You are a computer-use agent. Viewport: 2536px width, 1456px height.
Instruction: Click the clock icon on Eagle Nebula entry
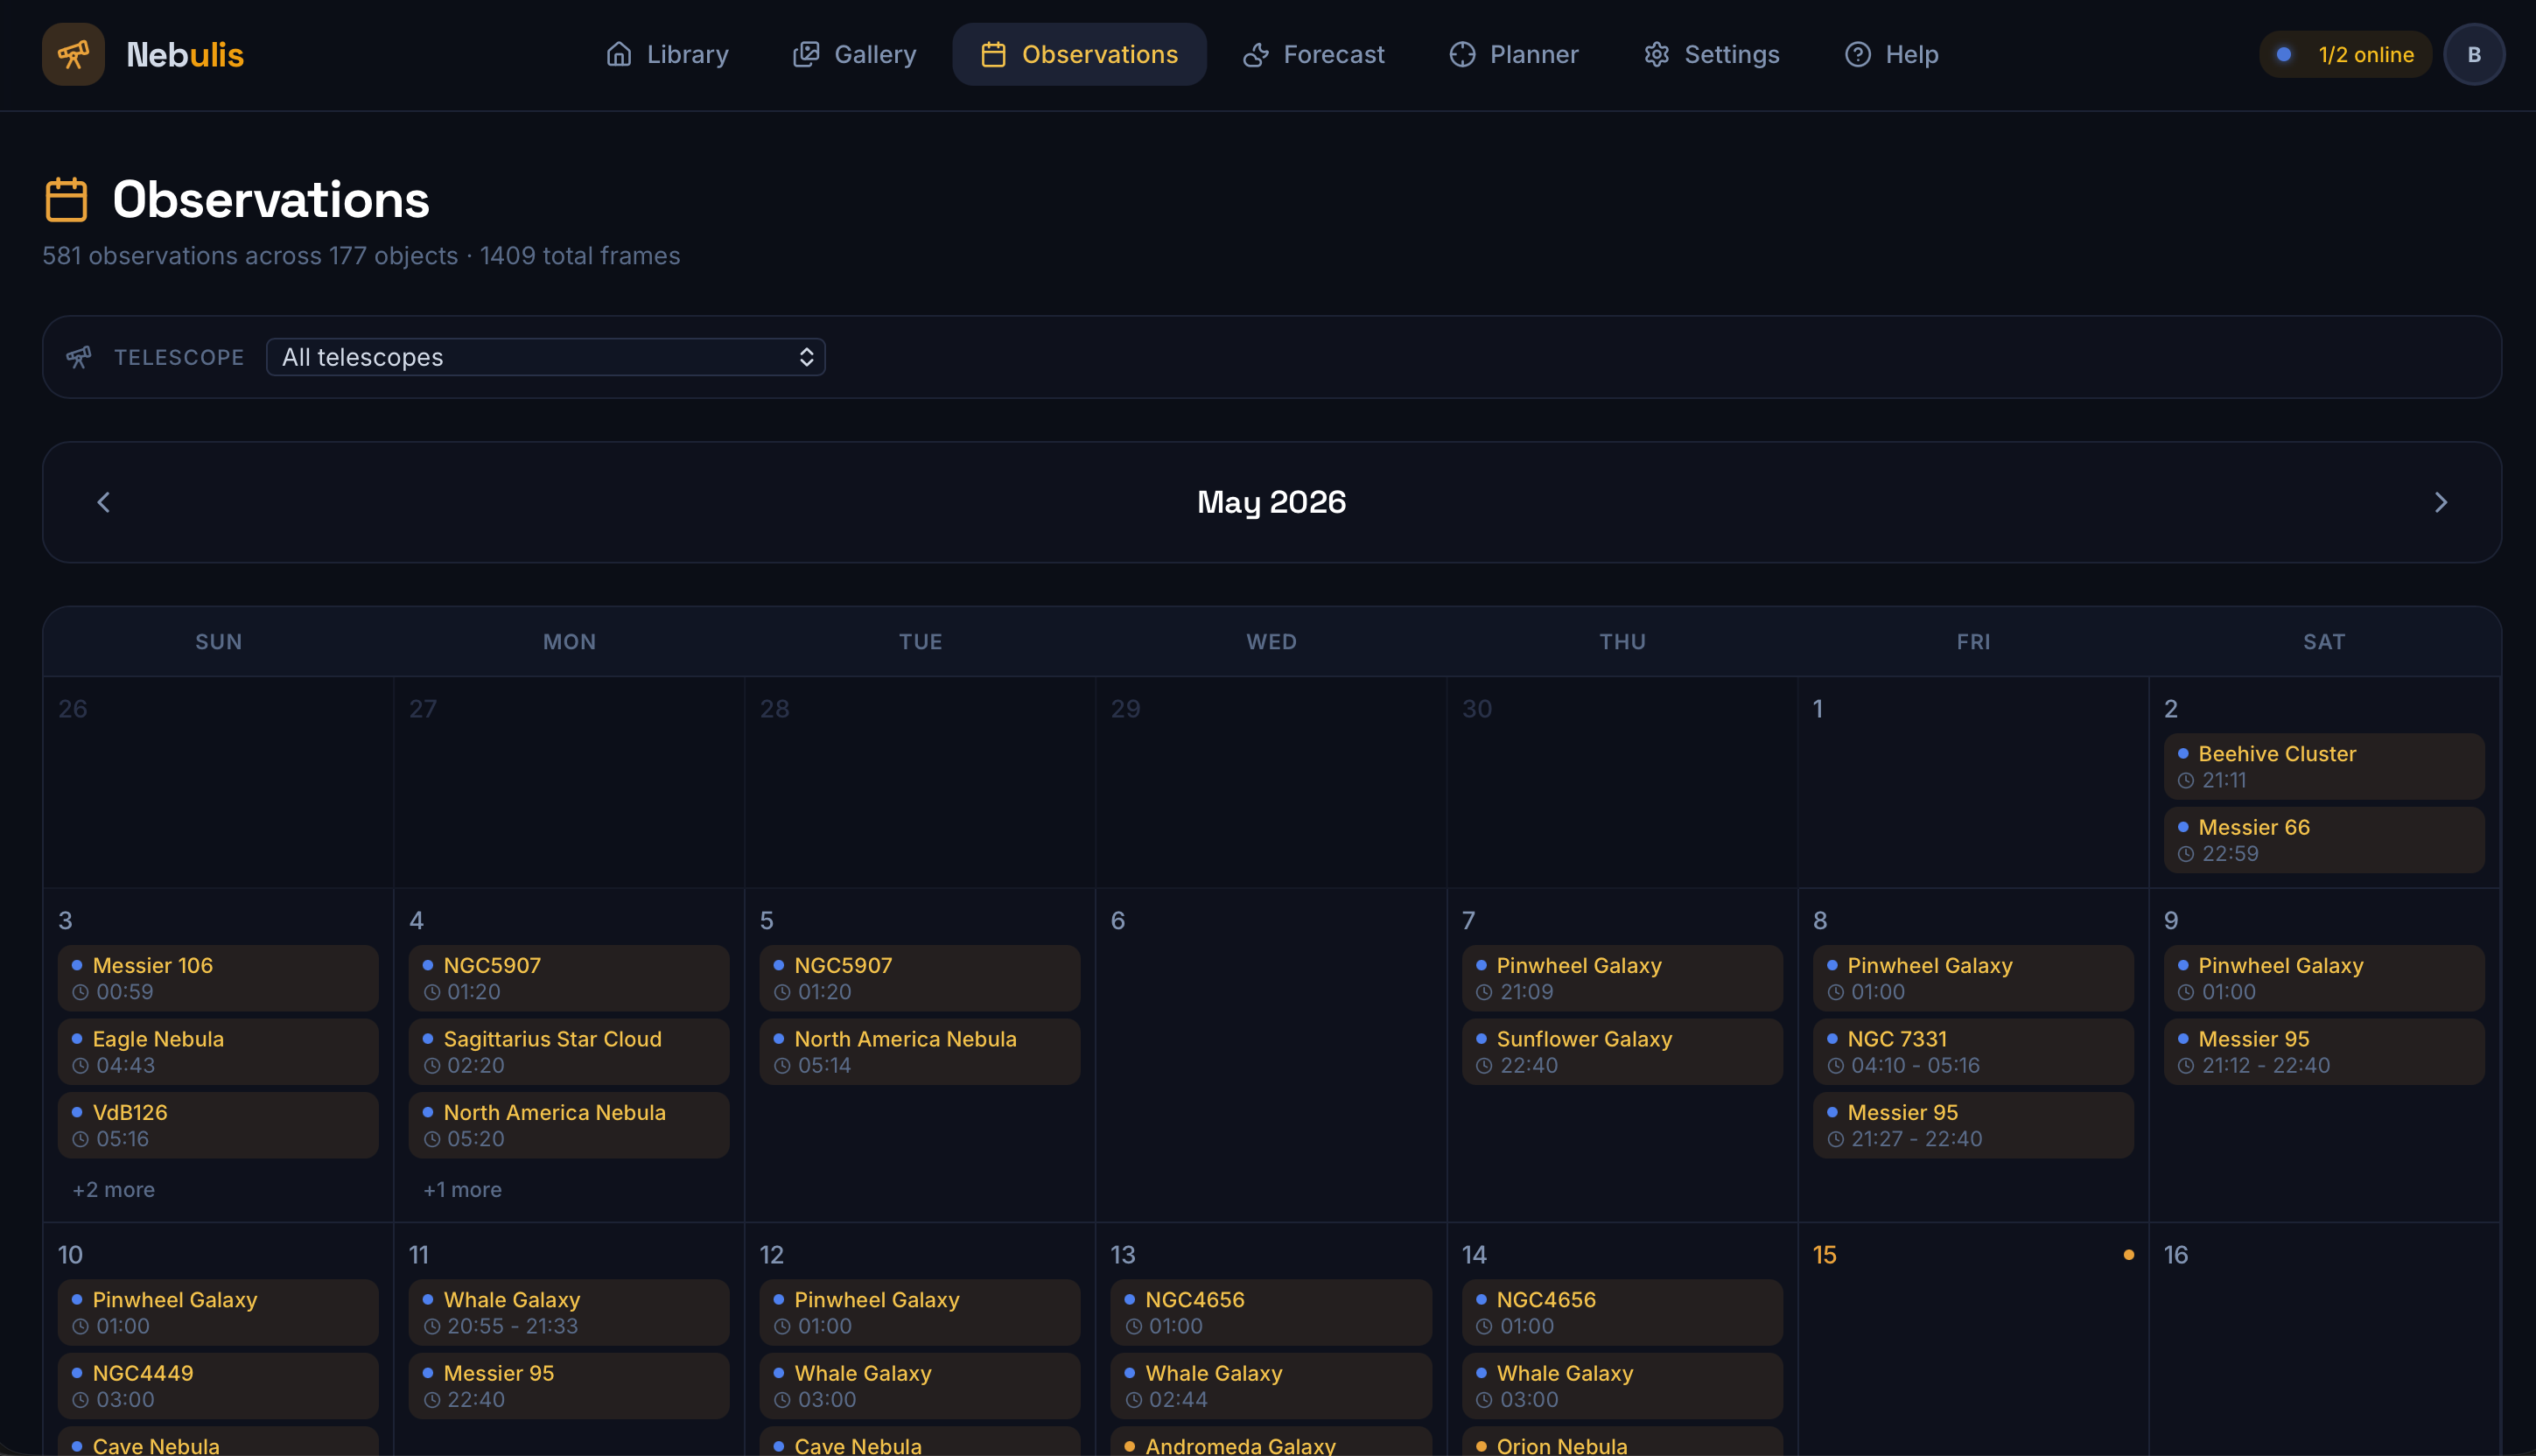point(80,1066)
